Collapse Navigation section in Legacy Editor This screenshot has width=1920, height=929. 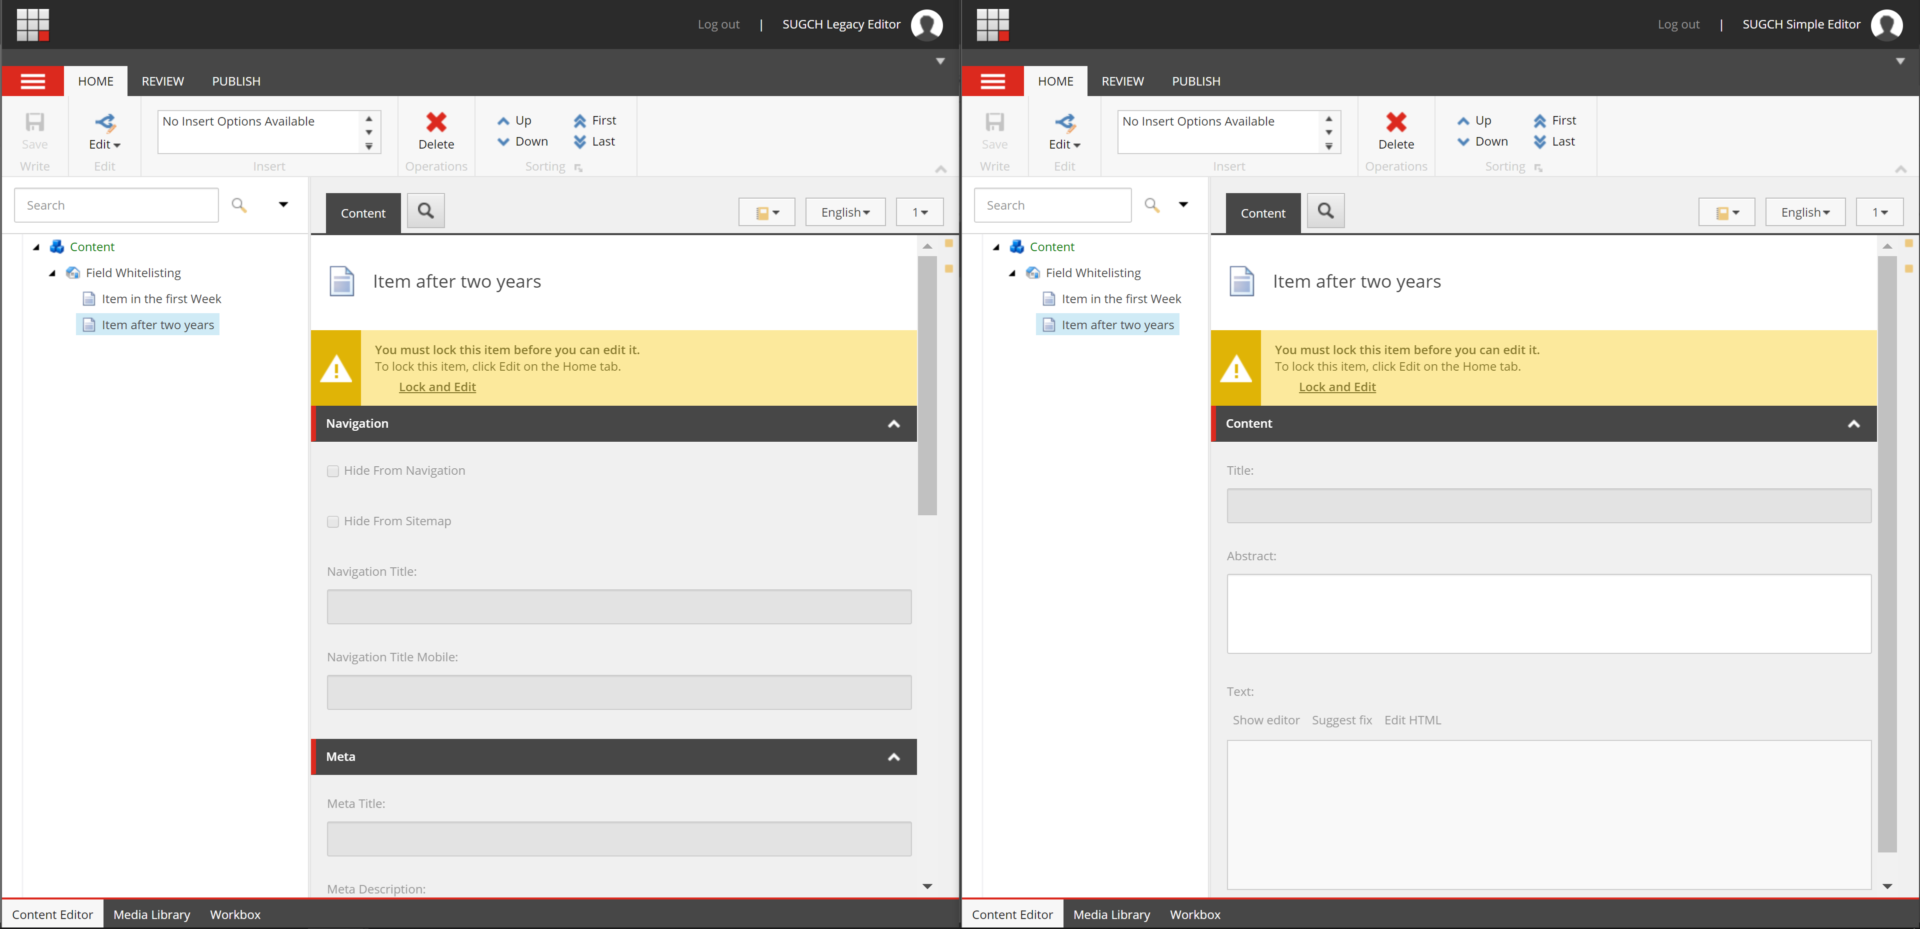(894, 424)
